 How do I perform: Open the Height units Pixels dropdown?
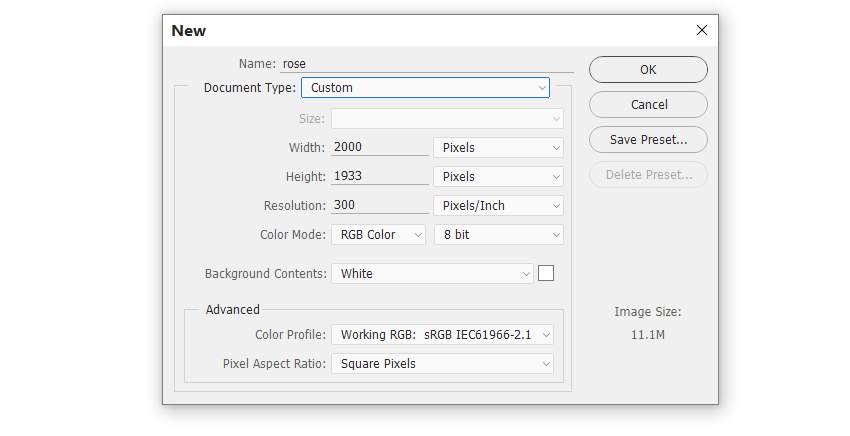(x=499, y=177)
